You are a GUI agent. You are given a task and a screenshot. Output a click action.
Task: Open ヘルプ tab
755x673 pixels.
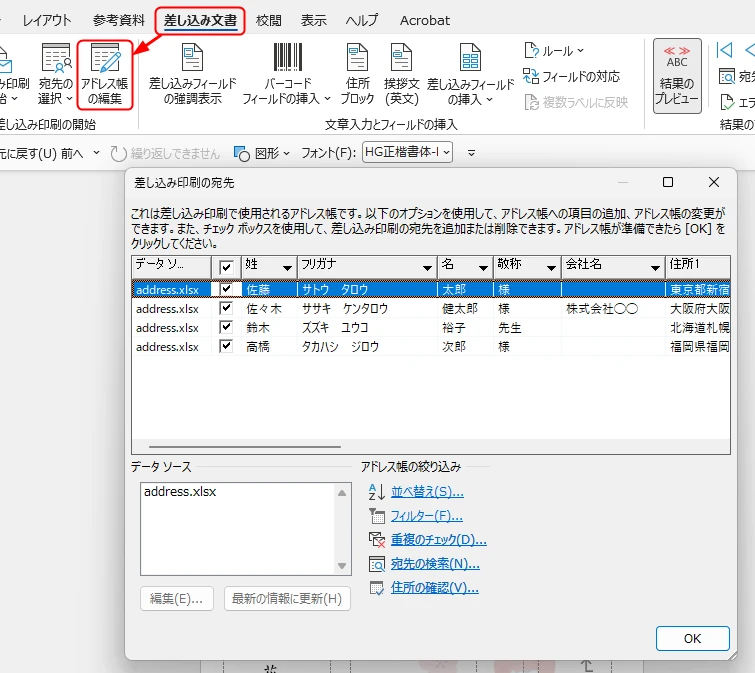pos(362,20)
